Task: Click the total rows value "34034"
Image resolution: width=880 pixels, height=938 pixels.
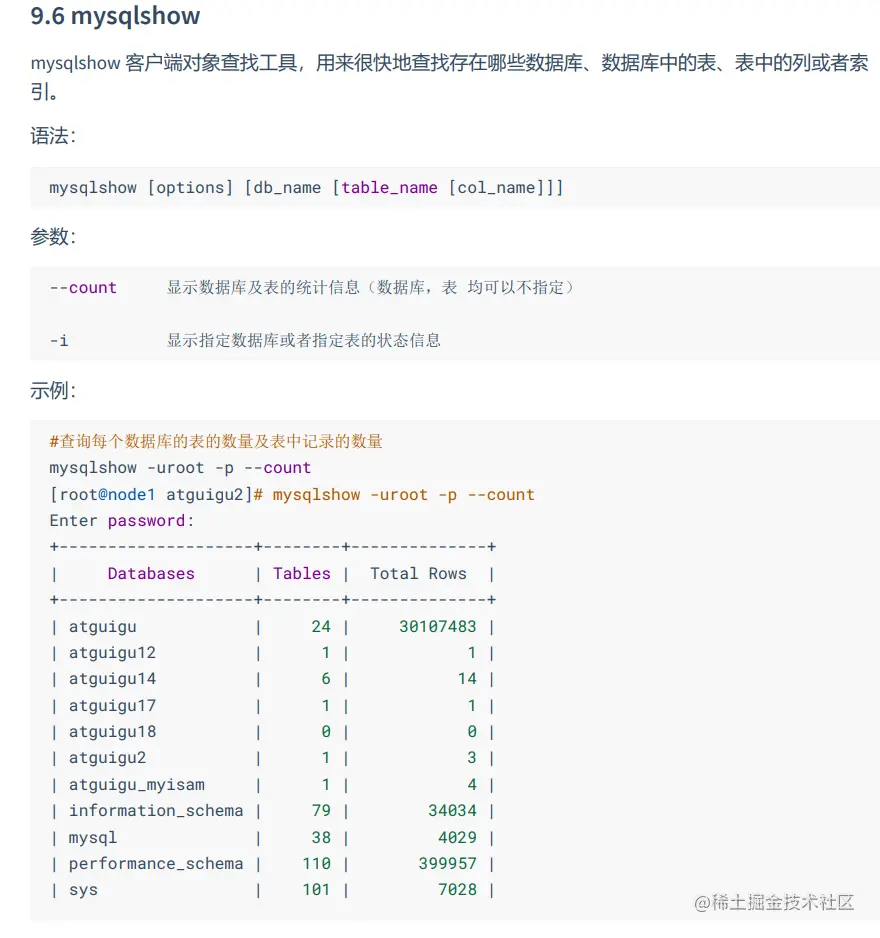Action: pyautogui.click(x=452, y=811)
